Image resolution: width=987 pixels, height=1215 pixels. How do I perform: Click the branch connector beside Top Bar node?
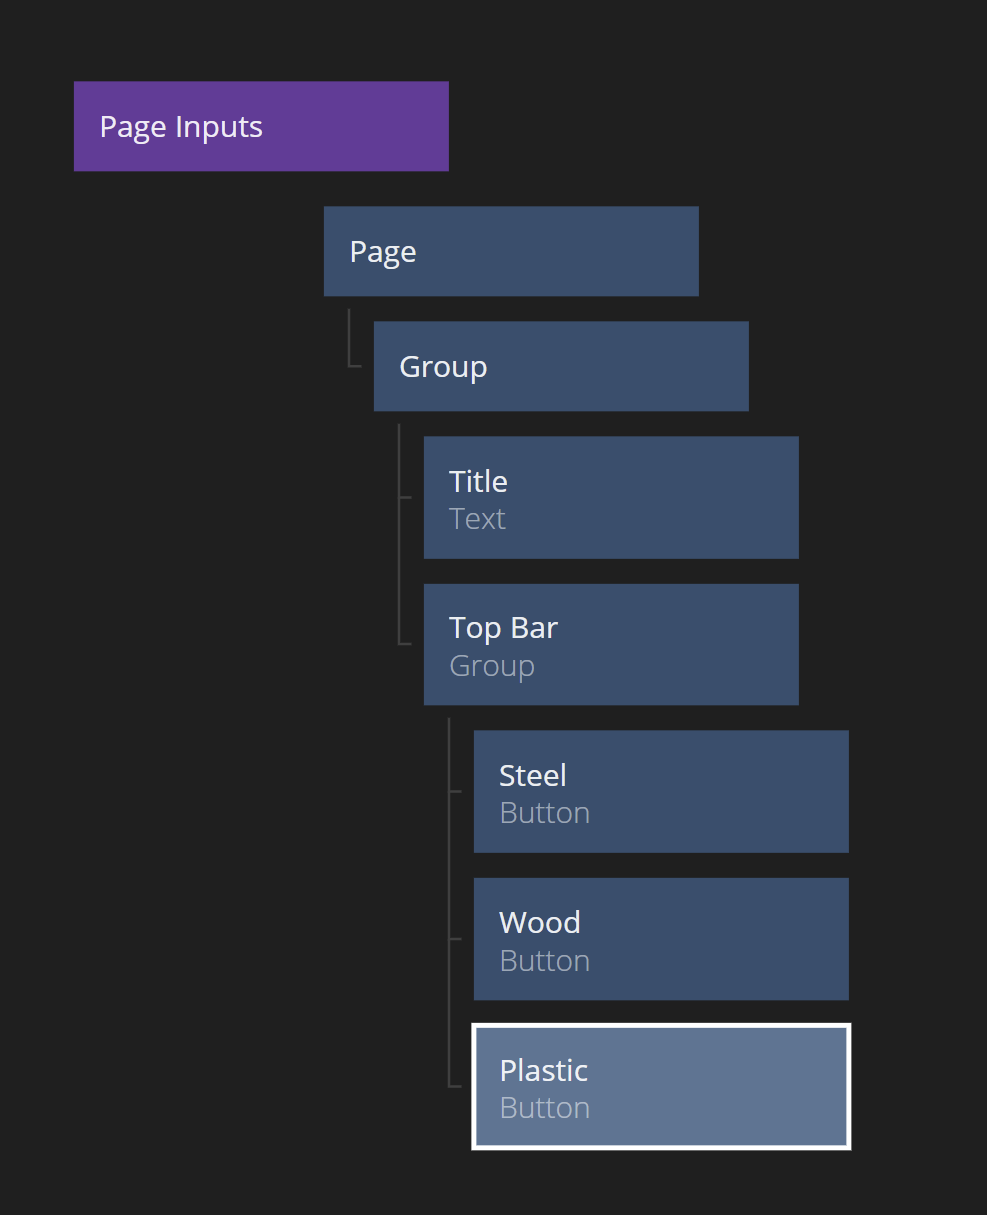pos(404,643)
